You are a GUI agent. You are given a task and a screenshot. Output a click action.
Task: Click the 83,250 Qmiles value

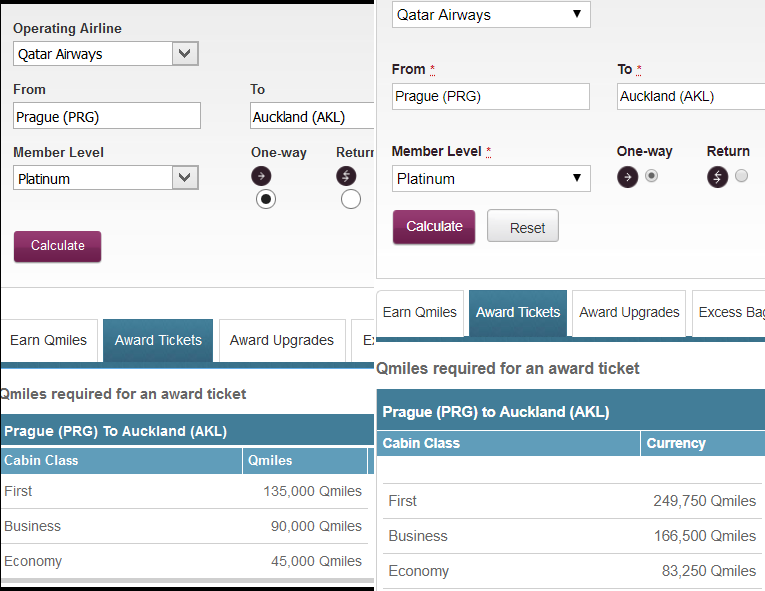click(708, 571)
